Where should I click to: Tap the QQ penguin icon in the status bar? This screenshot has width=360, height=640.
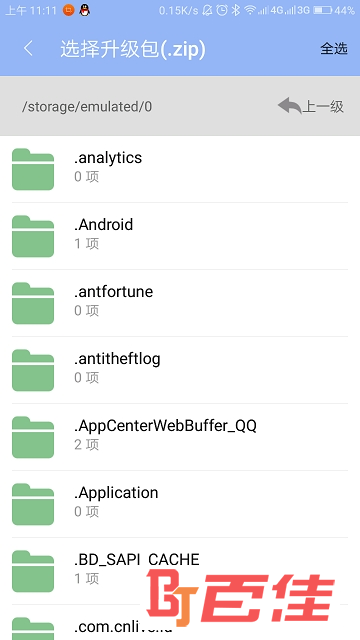click(x=84, y=11)
